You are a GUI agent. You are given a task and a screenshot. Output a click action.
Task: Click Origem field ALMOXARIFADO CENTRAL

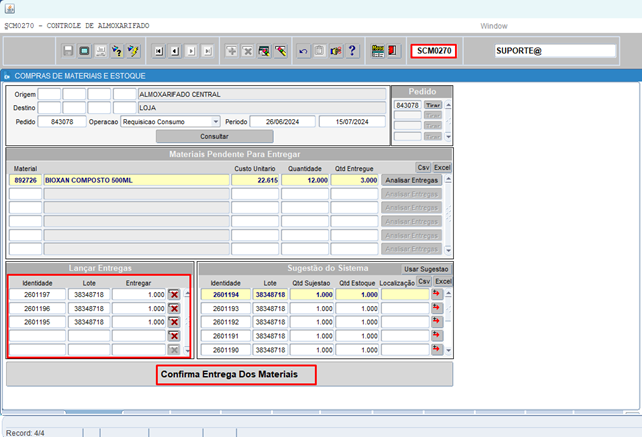(262, 94)
